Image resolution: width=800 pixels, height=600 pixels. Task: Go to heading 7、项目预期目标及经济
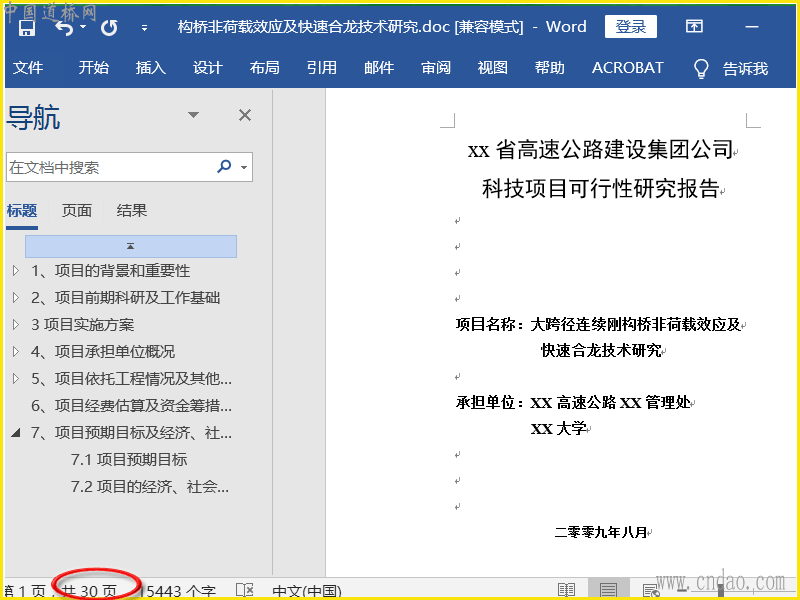(131, 433)
